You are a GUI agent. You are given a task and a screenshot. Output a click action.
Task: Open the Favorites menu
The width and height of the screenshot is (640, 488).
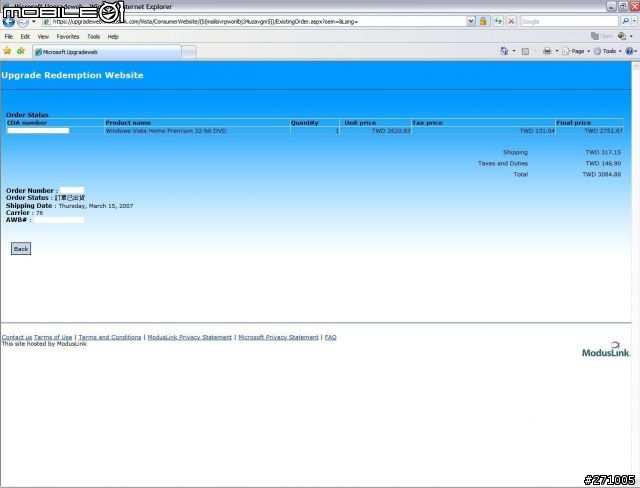pos(68,37)
